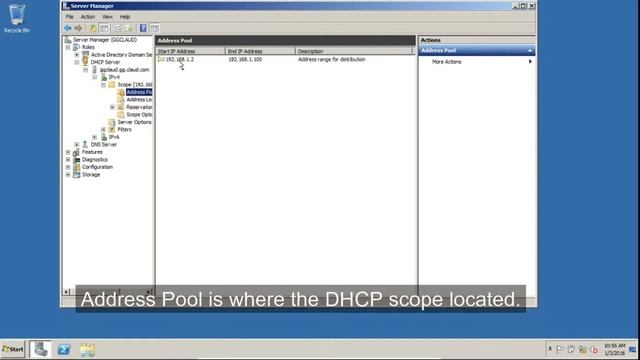Click the blue Help toolbar icon
640x360 pixels.
click(x=143, y=28)
